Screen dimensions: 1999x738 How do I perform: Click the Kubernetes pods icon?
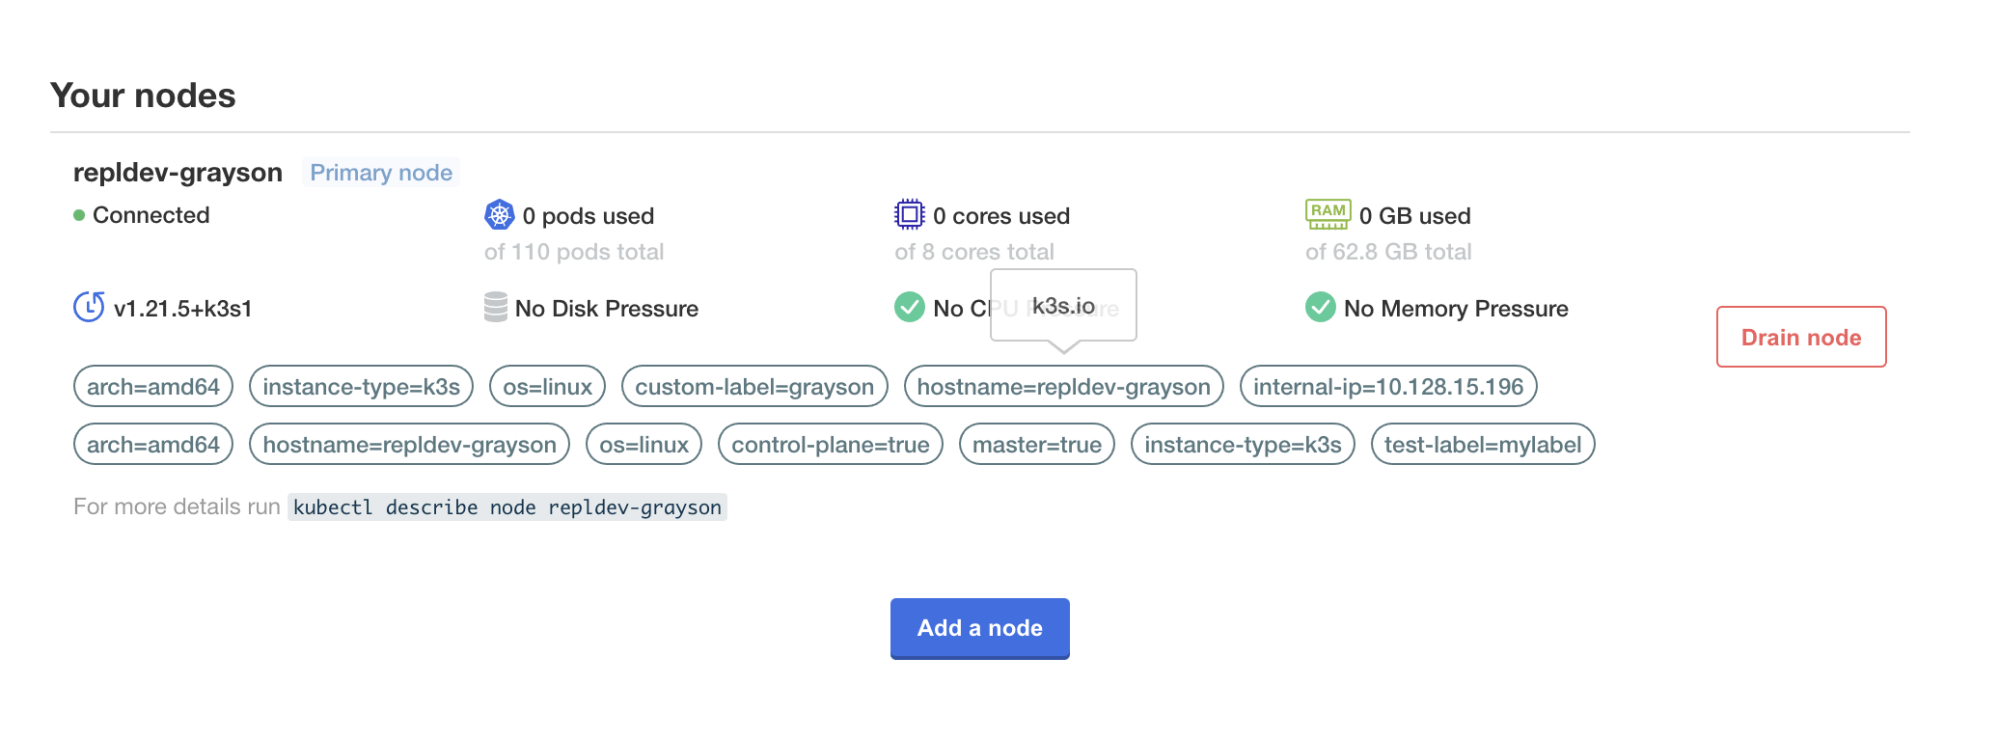coord(499,215)
